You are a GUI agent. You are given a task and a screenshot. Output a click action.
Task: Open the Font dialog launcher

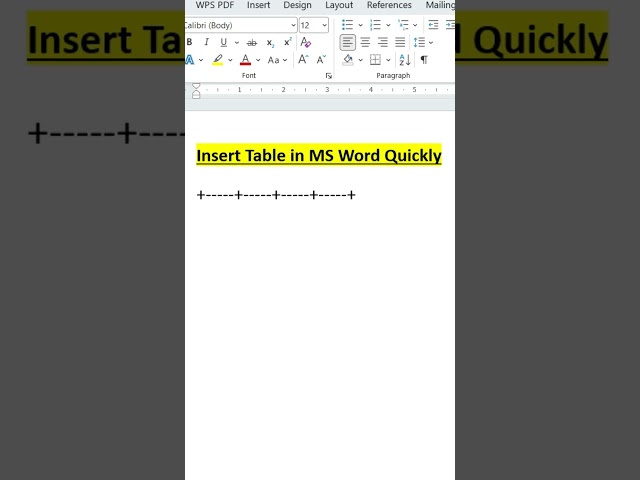click(328, 76)
